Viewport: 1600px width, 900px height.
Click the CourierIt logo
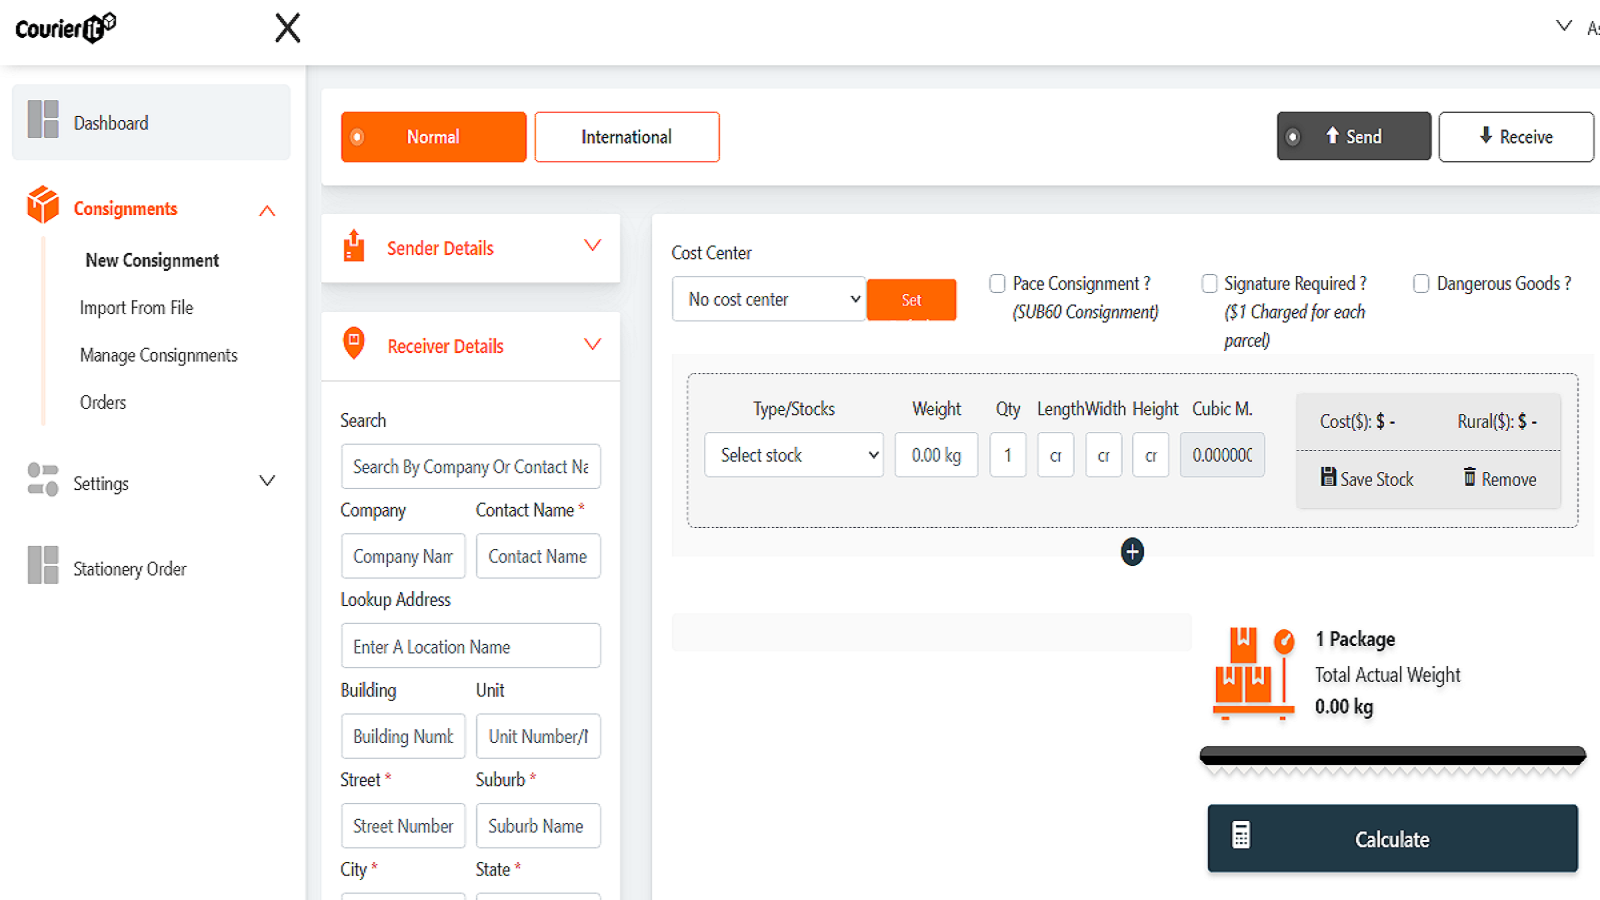coord(66,28)
